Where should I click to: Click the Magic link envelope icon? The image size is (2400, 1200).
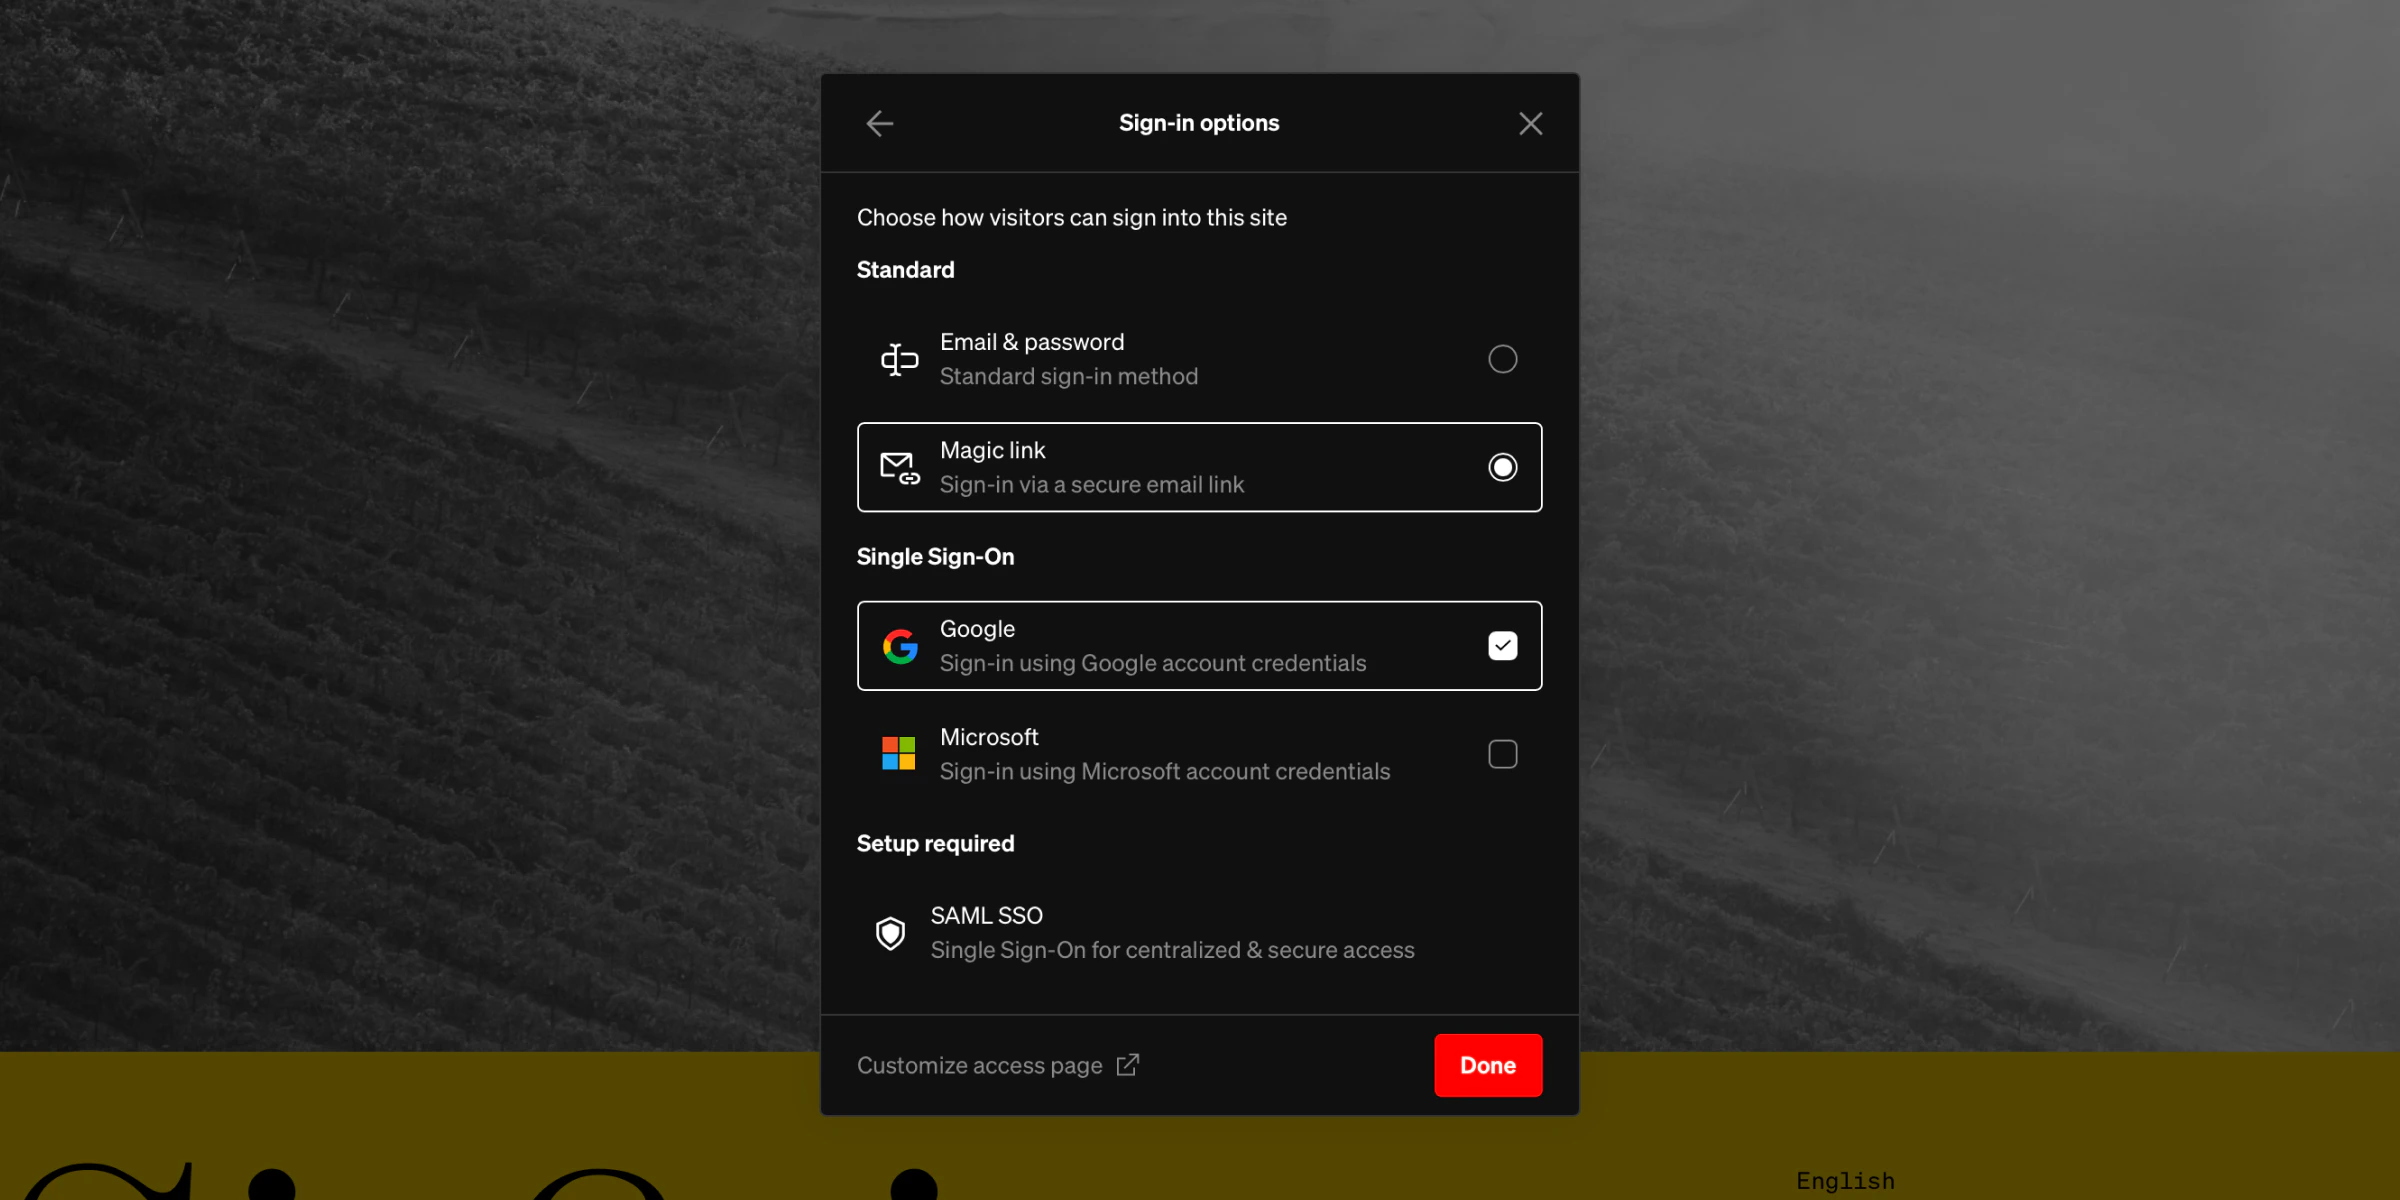point(898,467)
